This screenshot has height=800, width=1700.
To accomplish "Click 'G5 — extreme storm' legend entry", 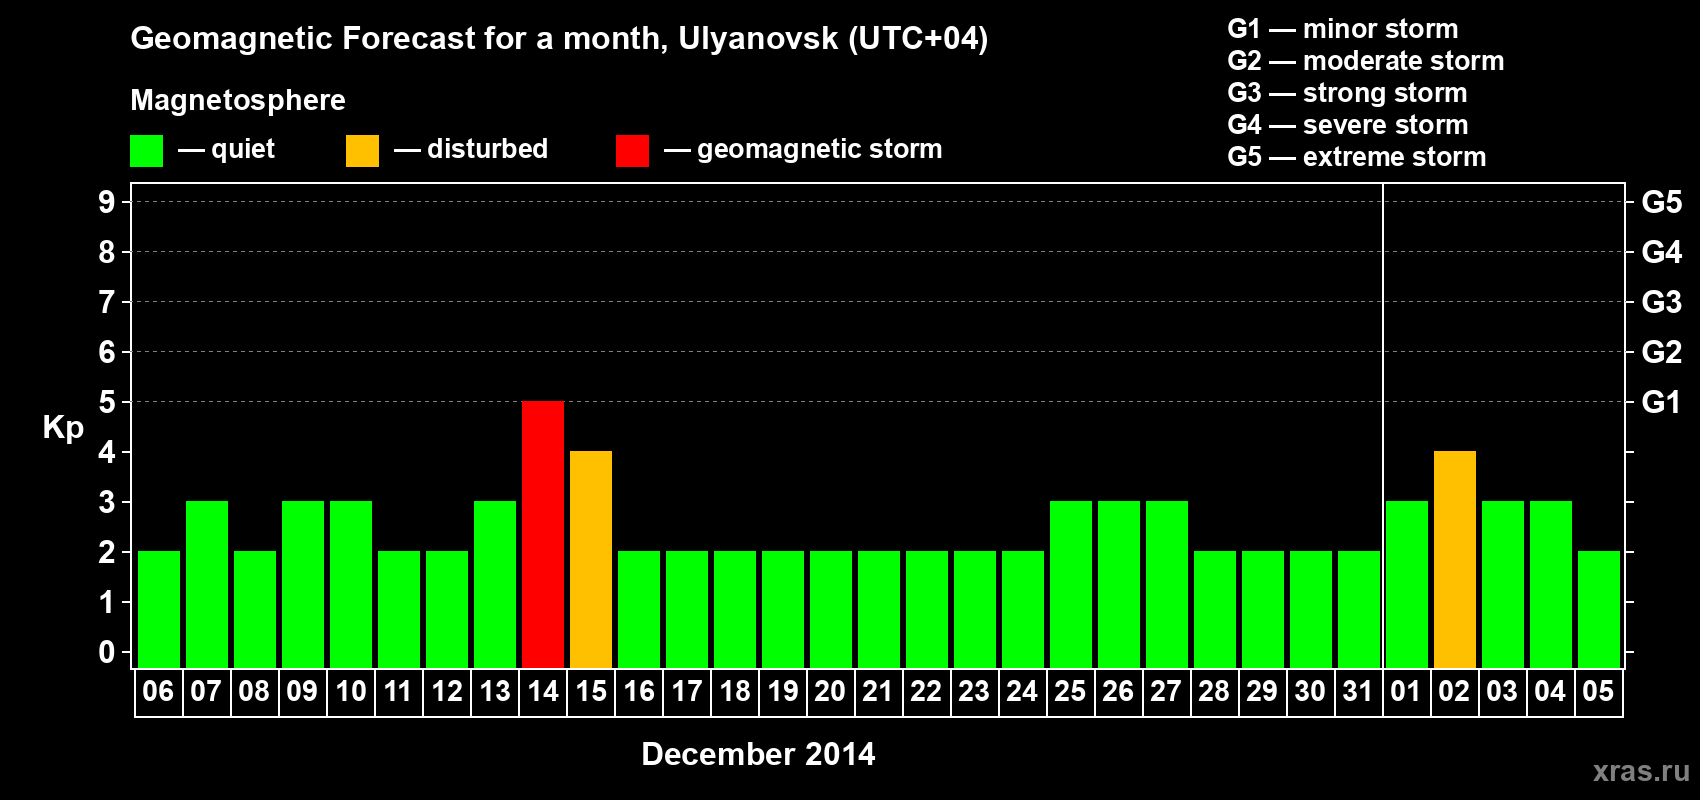I will point(1356,157).
